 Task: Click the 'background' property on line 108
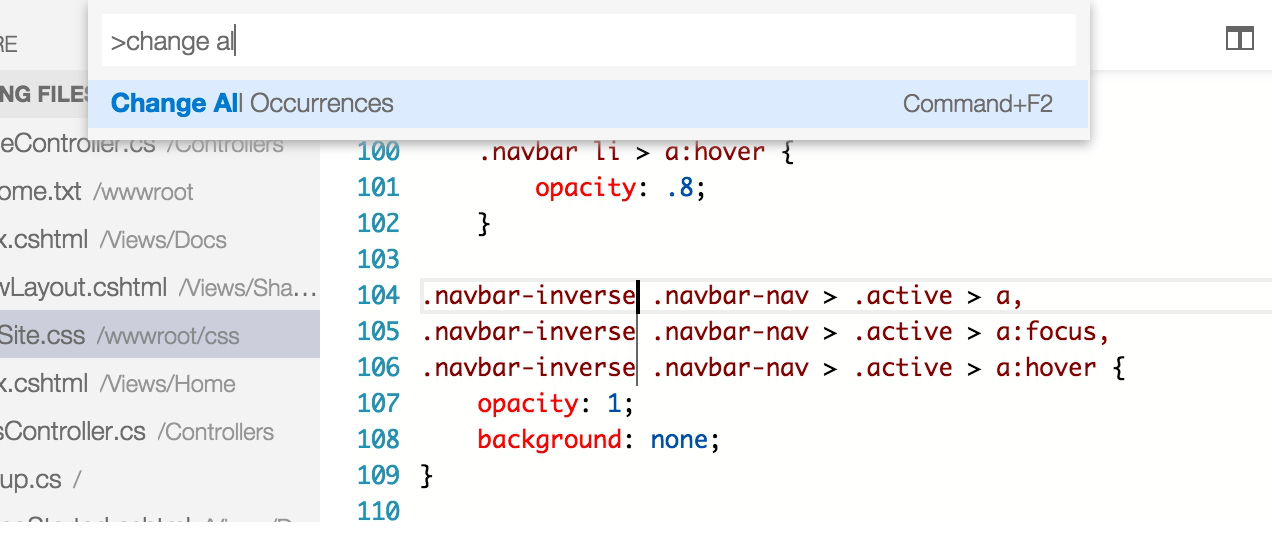[549, 440]
